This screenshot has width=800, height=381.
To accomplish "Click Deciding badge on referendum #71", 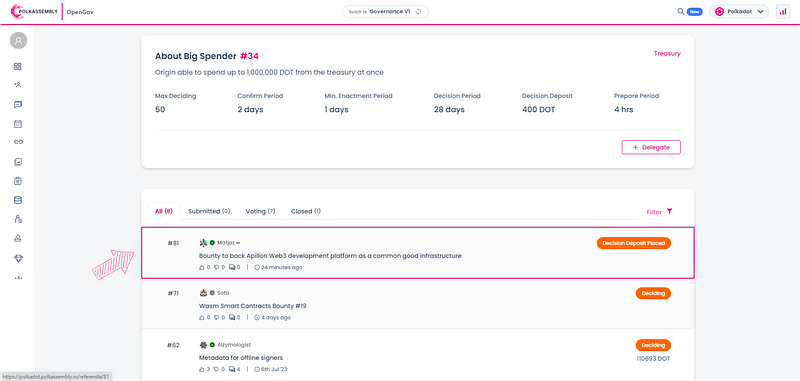I will coord(653,293).
